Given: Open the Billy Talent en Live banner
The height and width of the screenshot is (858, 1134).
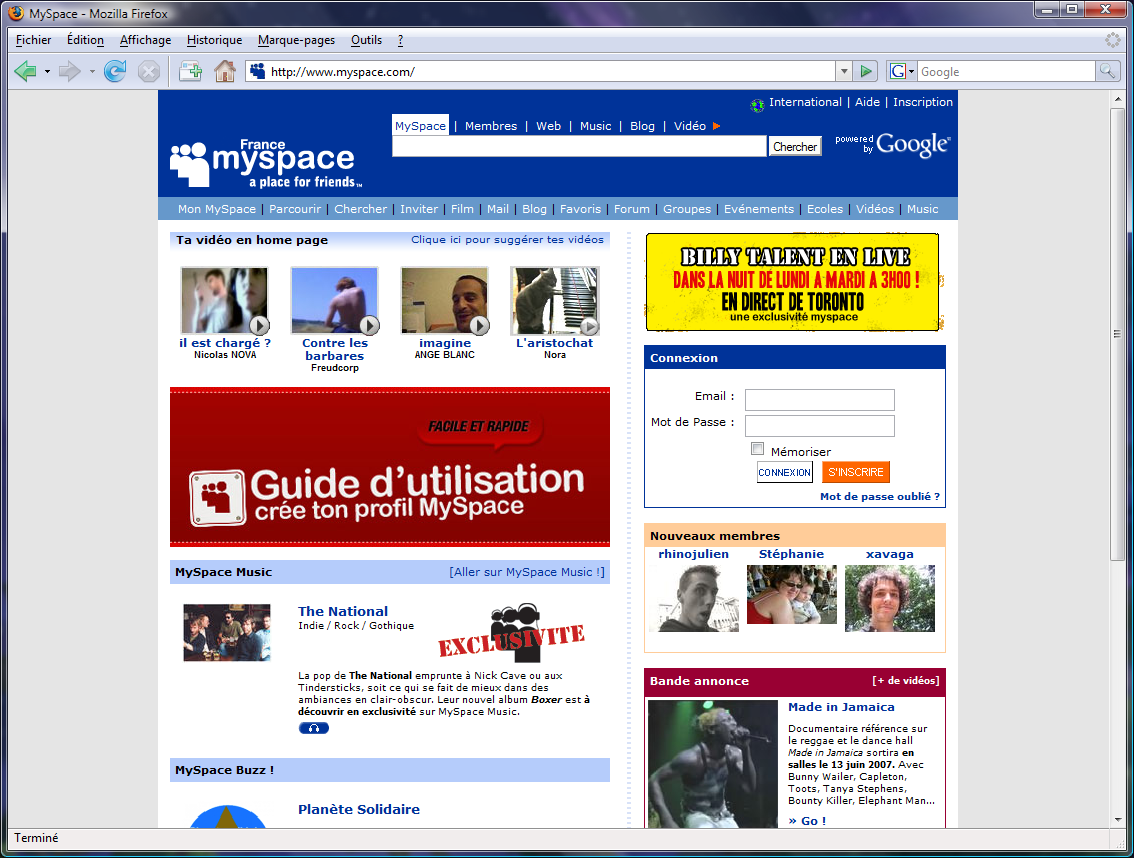Looking at the screenshot, I should pyautogui.click(x=792, y=281).
